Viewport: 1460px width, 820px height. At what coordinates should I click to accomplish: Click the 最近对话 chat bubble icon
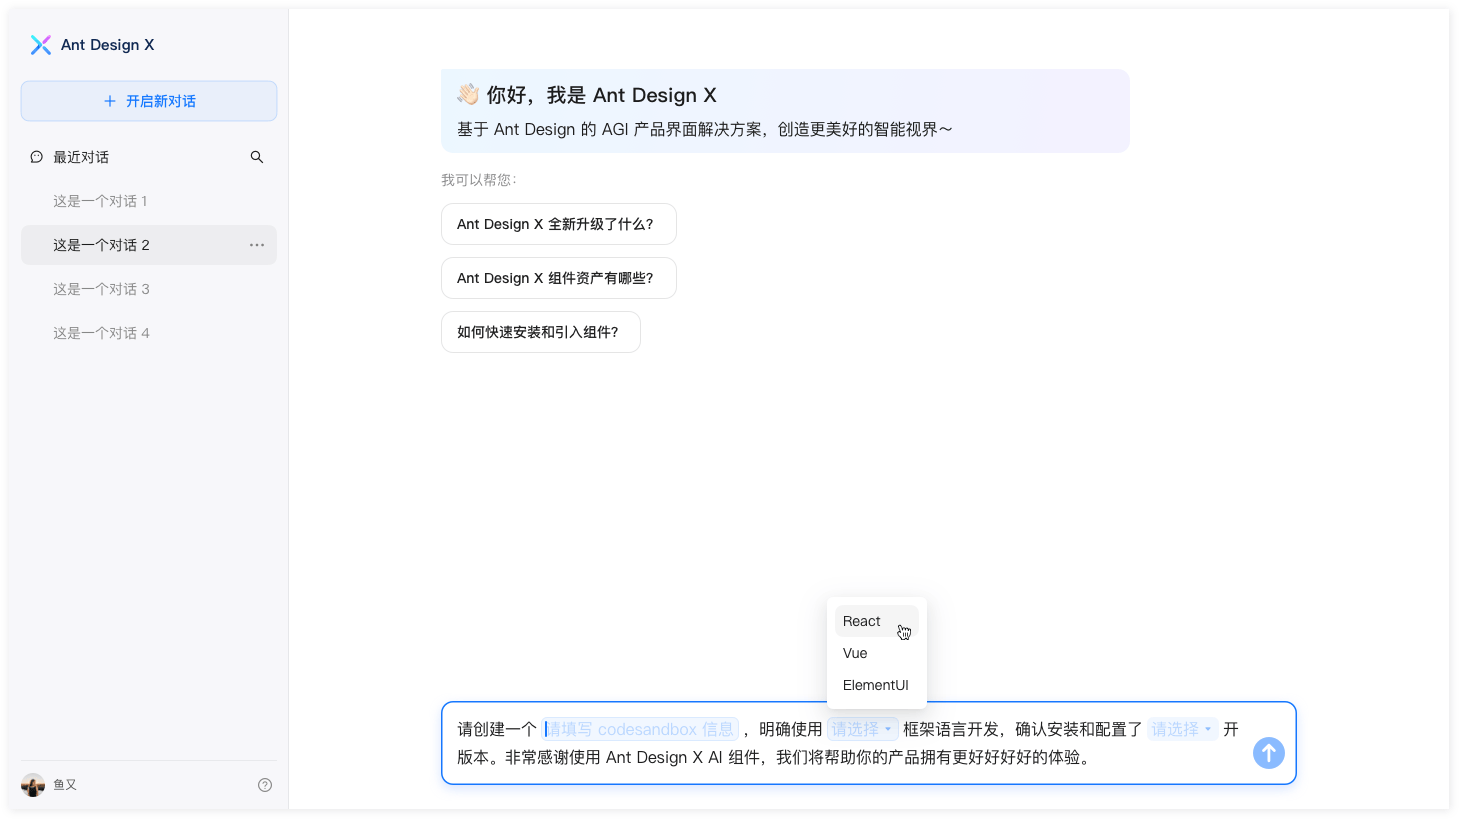coord(37,157)
